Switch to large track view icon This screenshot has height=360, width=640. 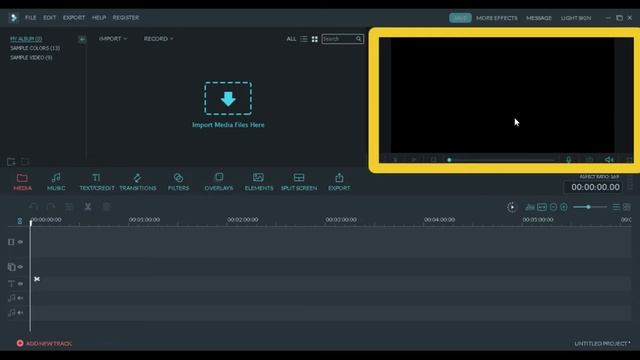(x=627, y=207)
